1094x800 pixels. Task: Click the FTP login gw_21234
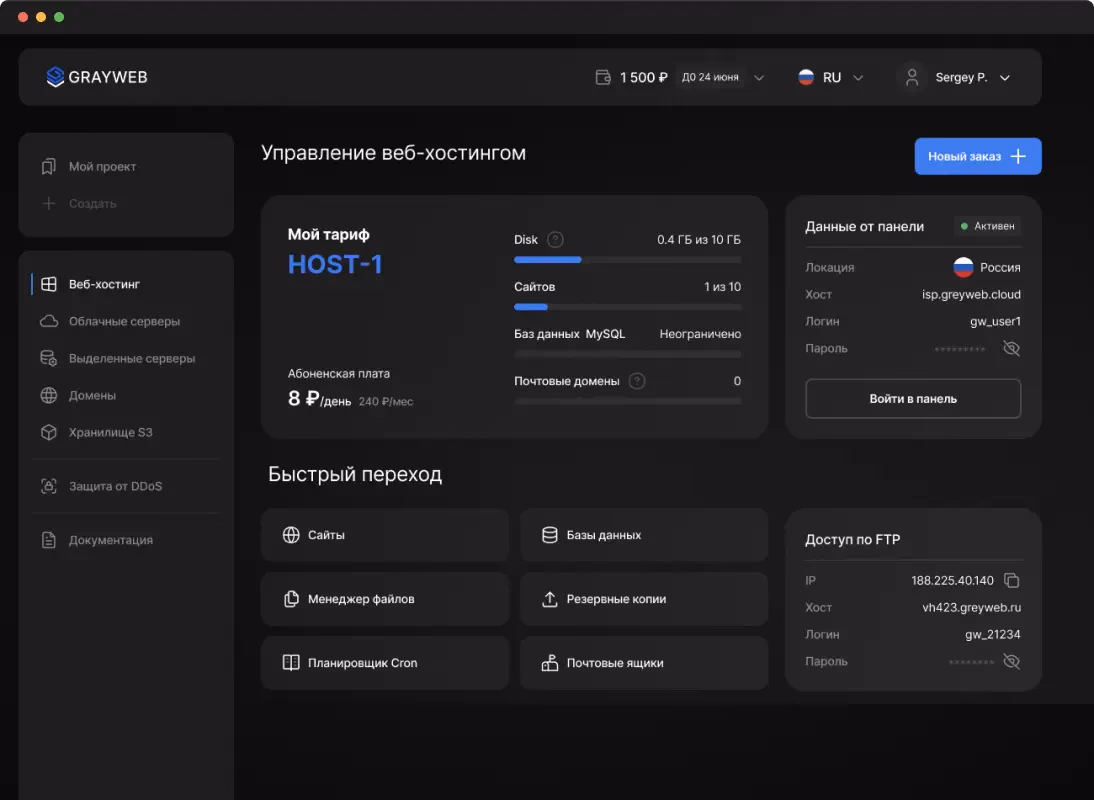993,635
